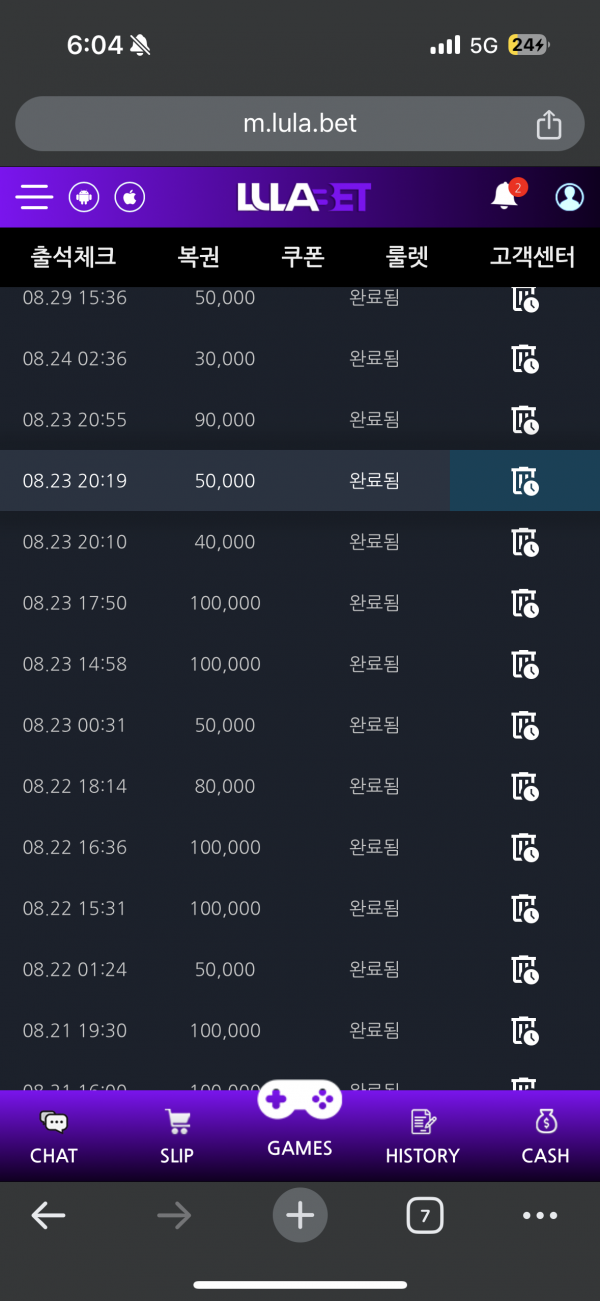Tap the LULABET logo
Image resolution: width=600 pixels, height=1301 pixels.
[304, 197]
